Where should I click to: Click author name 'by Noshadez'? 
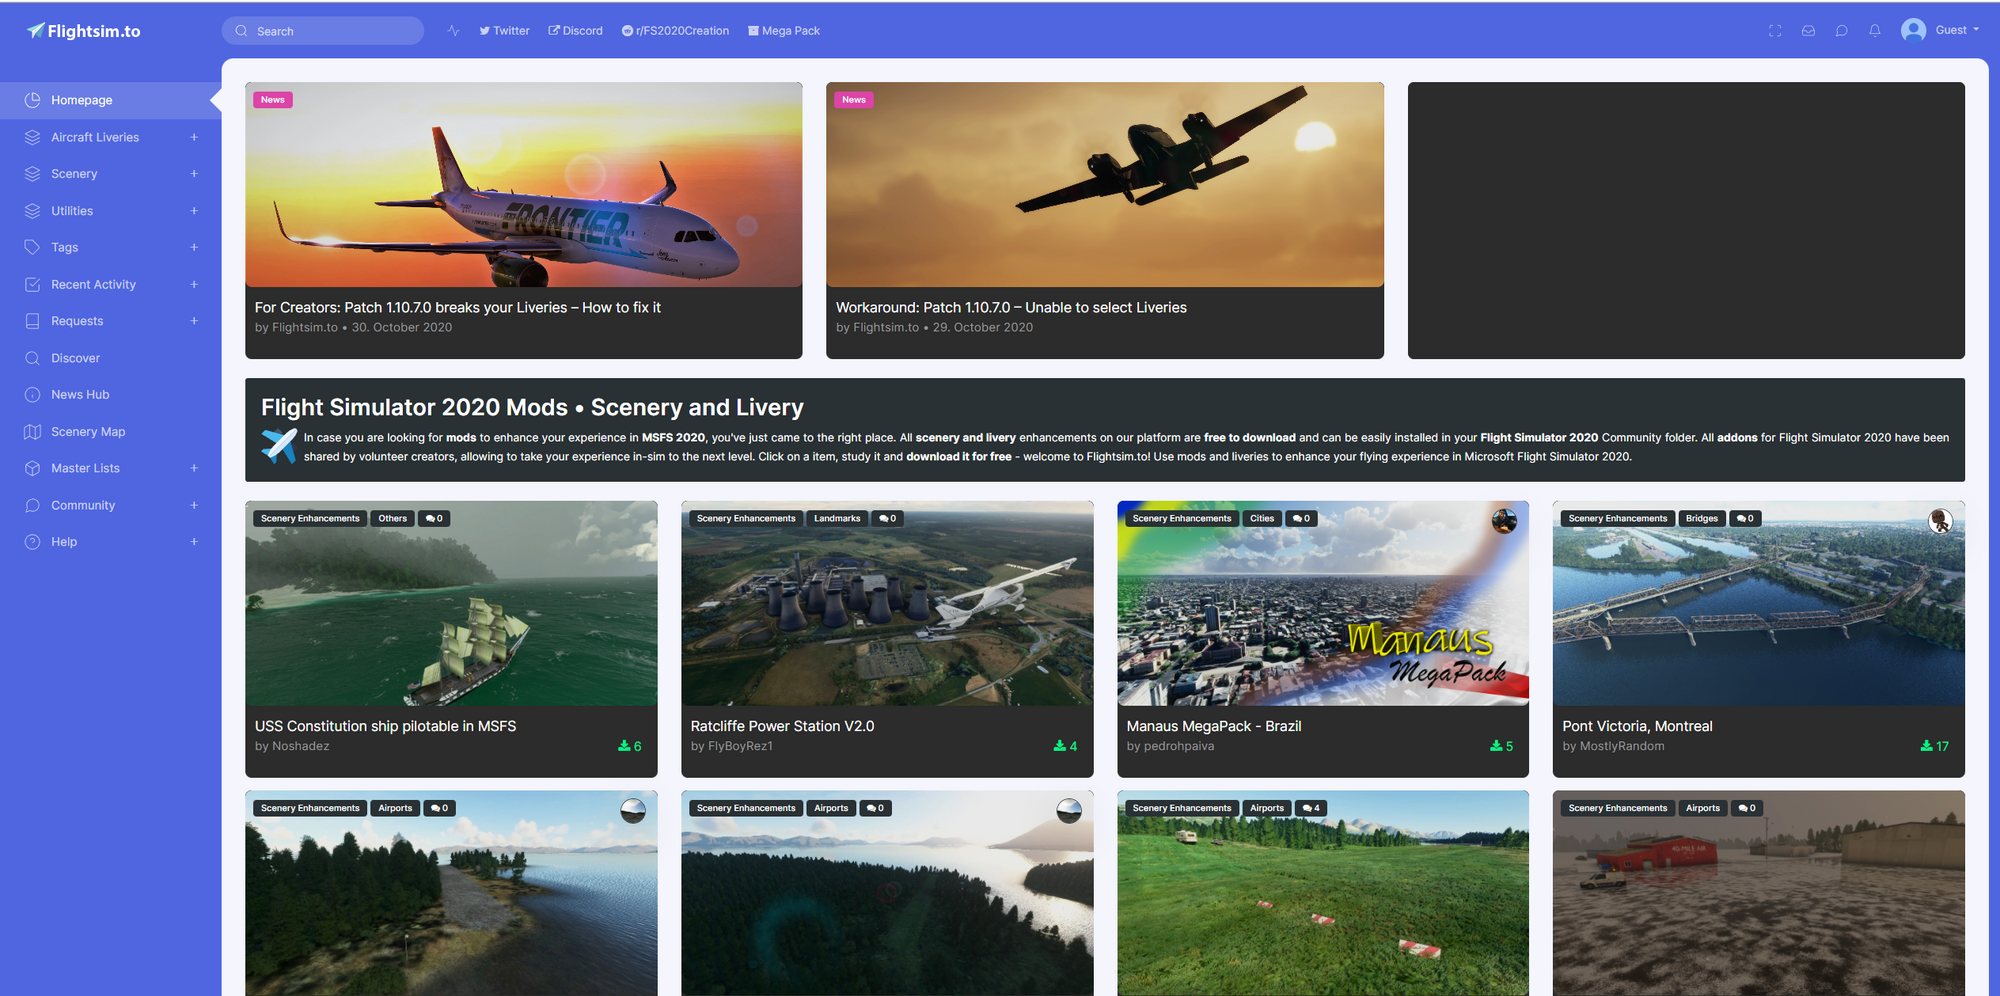292,746
